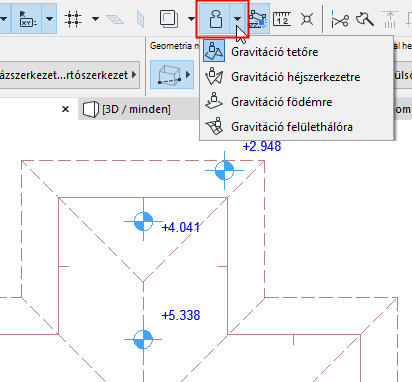
Task: Click Gravitáció héjszerkezetre shell icon
Action: tap(214, 76)
